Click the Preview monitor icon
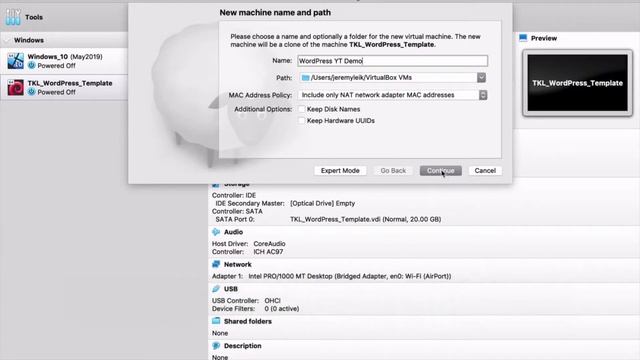Screen dimensions: 640x360 coord(523,38)
